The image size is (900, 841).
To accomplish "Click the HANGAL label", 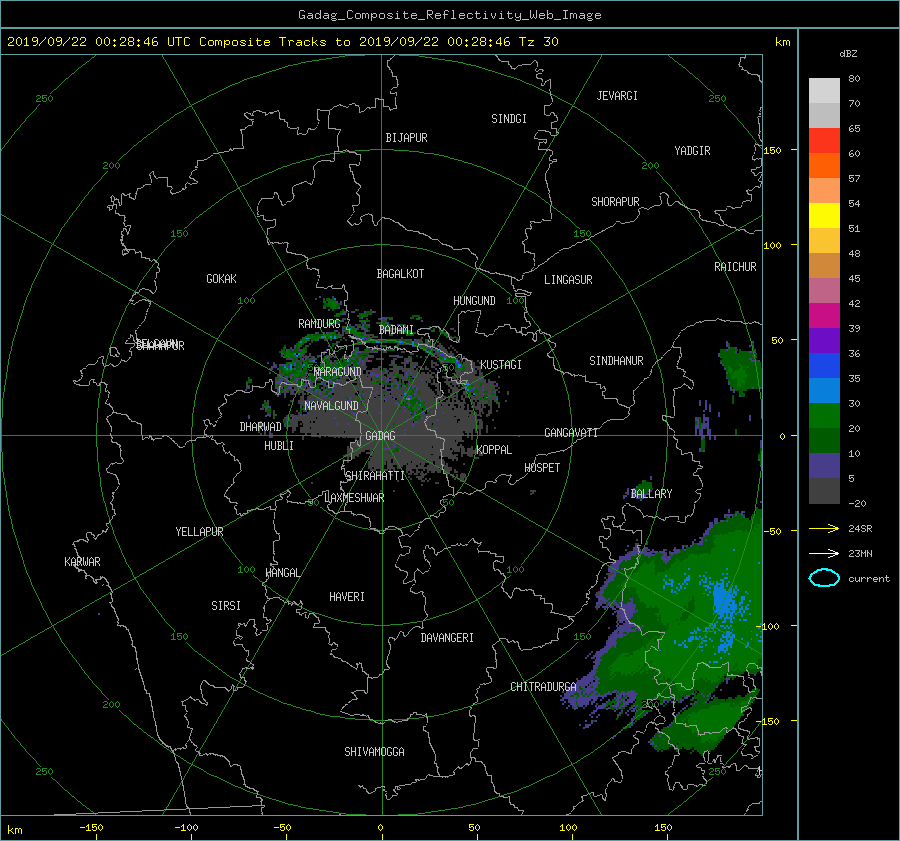I will (282, 573).
